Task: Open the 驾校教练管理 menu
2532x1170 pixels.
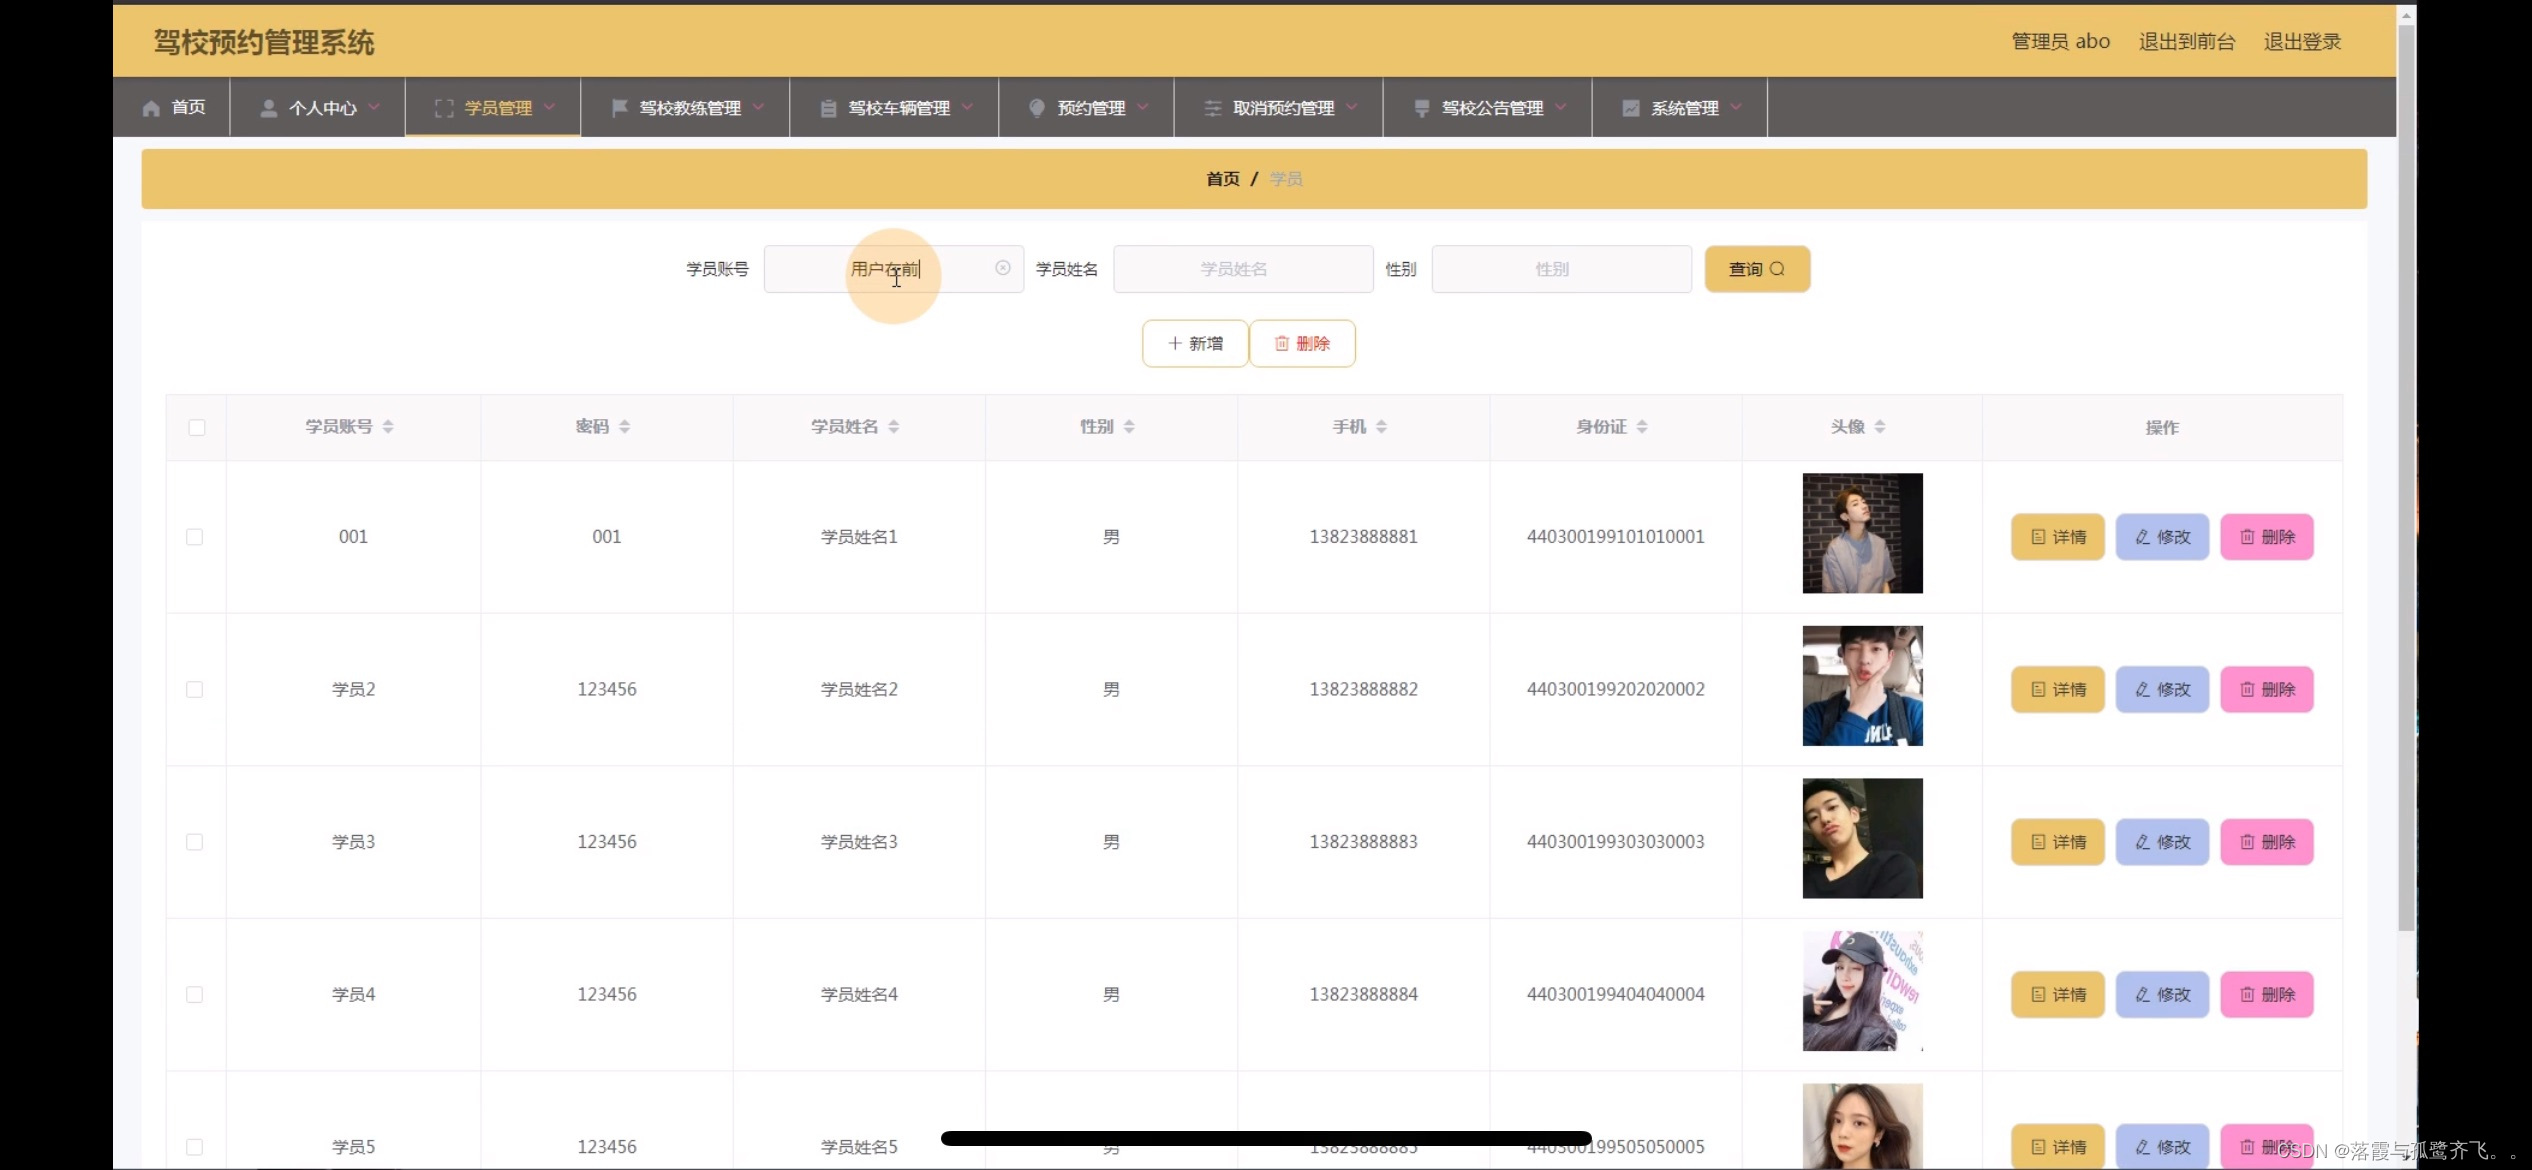Action: (685, 107)
